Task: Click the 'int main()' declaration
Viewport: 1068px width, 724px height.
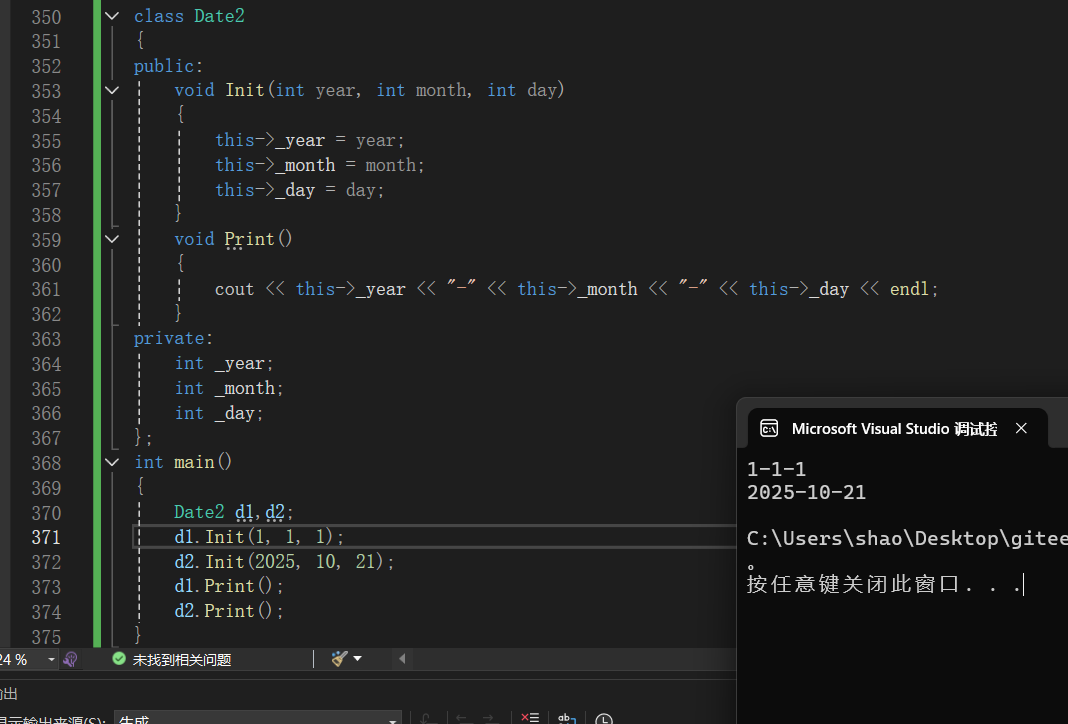Action: [183, 462]
